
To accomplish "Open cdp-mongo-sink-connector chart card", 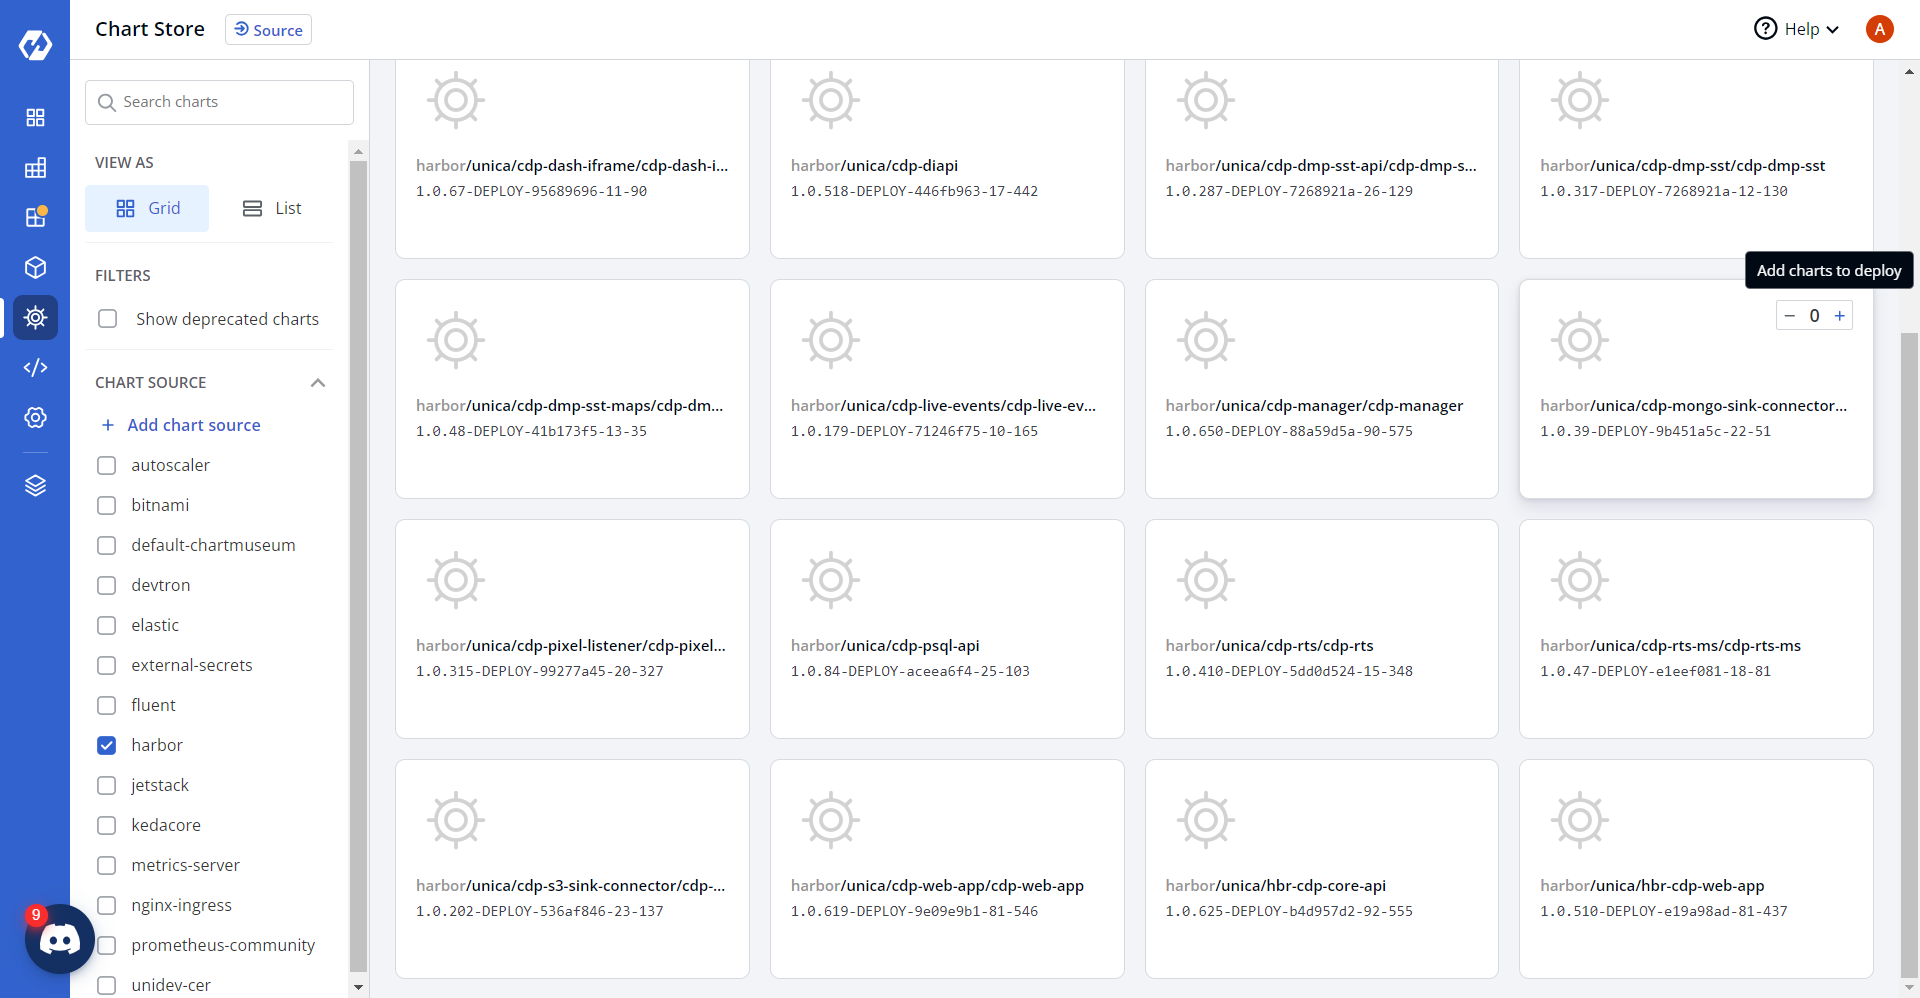I will [x=1696, y=389].
